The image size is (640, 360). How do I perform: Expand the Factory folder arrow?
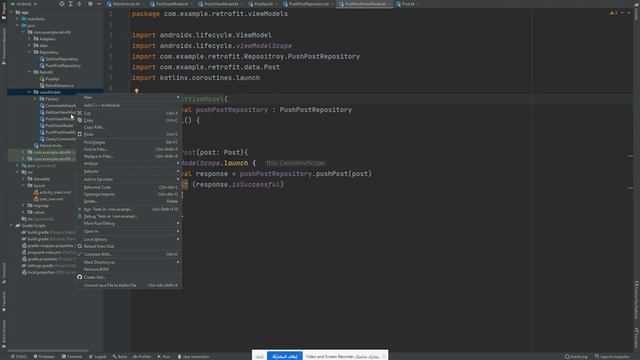(x=36, y=99)
